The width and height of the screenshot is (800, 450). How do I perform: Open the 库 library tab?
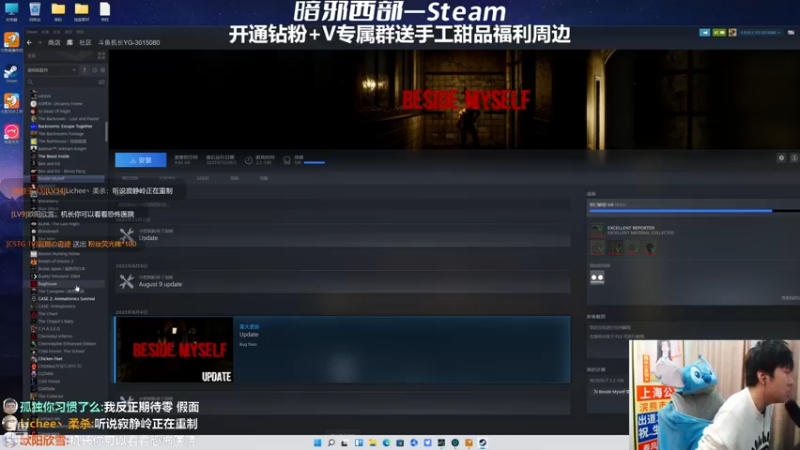(x=70, y=42)
